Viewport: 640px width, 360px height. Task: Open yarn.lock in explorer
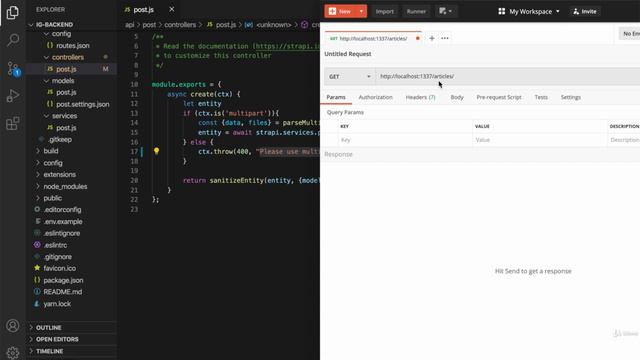coord(57,304)
